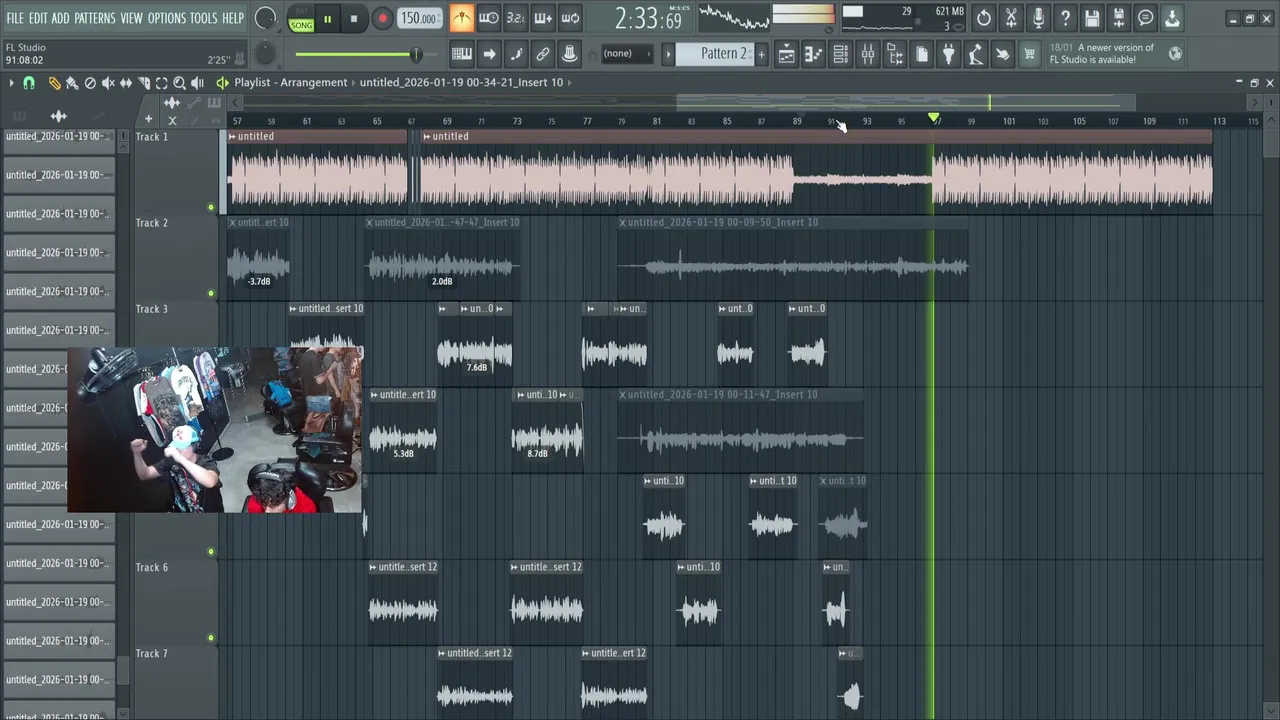Toggle the recording countdown button
Screen dimensions: 1280x720
[515, 18]
